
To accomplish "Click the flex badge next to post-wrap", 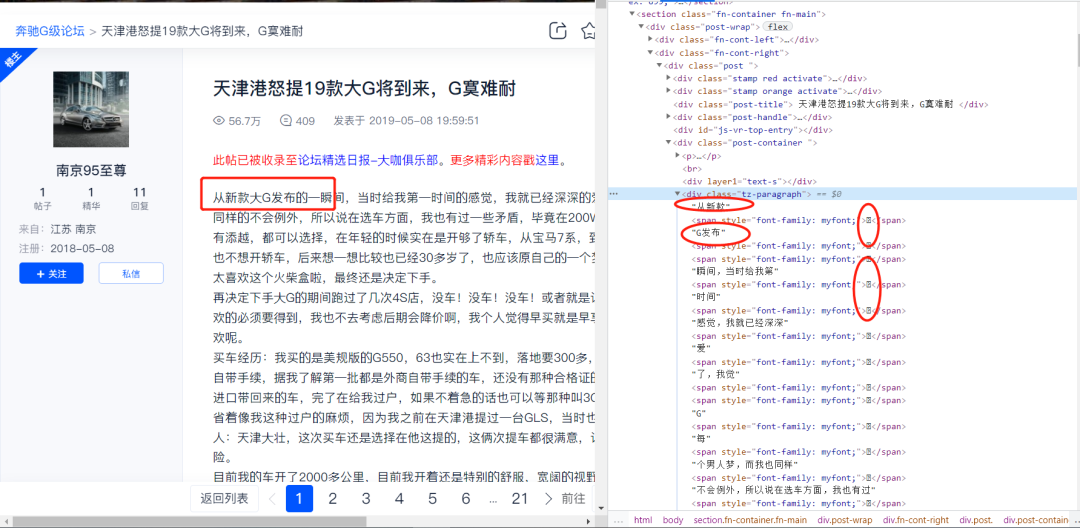I will (x=776, y=27).
